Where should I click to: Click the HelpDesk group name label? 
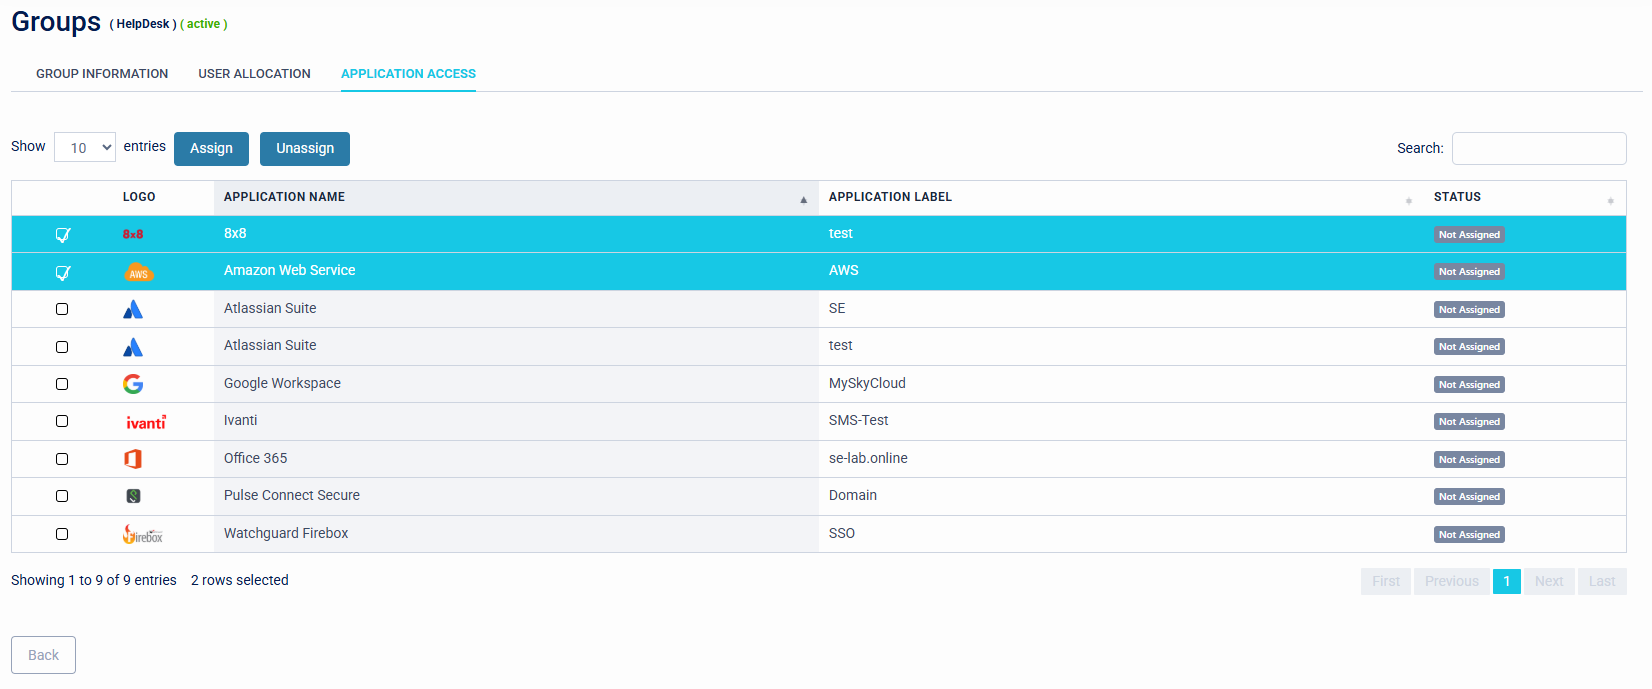coord(143,24)
